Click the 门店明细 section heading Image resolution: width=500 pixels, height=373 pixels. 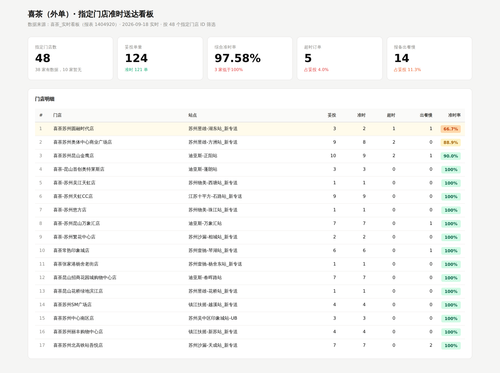click(x=45, y=99)
